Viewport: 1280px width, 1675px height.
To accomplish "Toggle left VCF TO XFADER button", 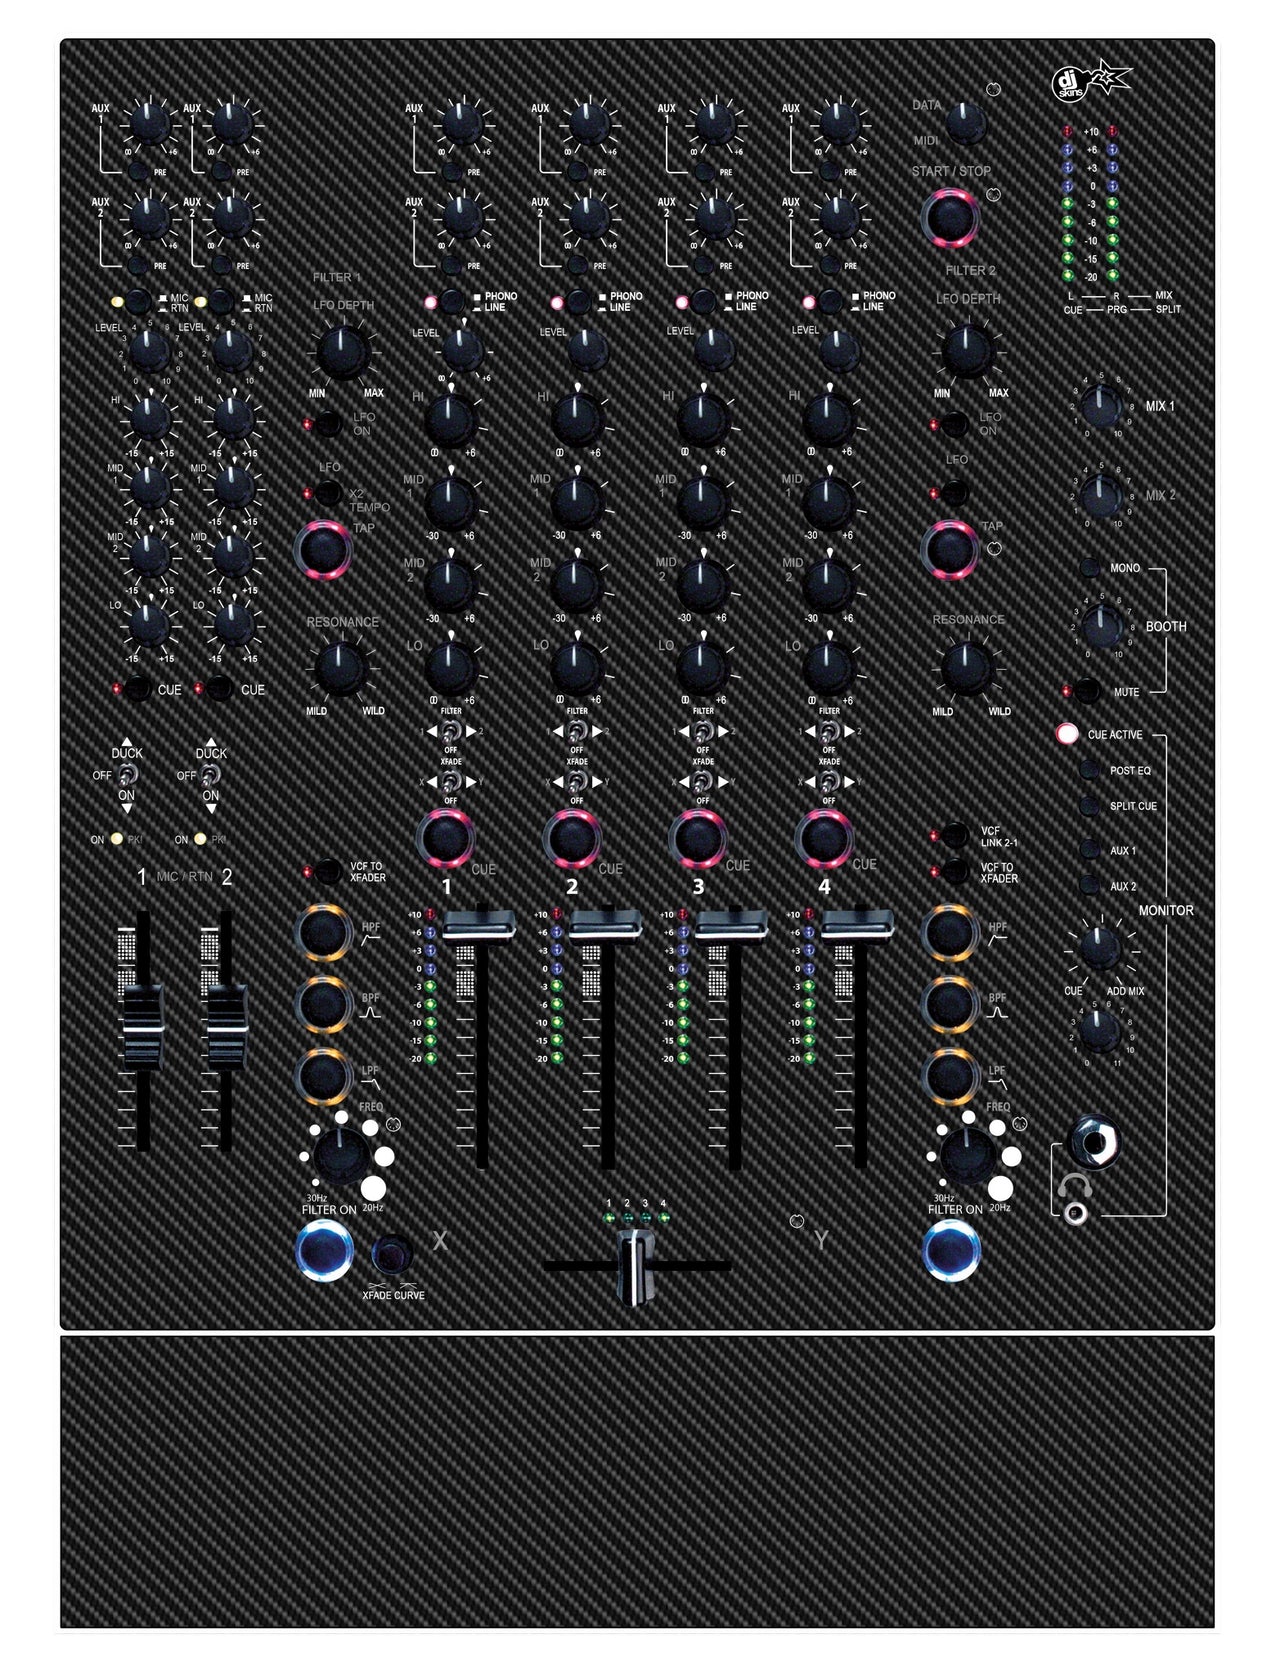I will [x=327, y=872].
